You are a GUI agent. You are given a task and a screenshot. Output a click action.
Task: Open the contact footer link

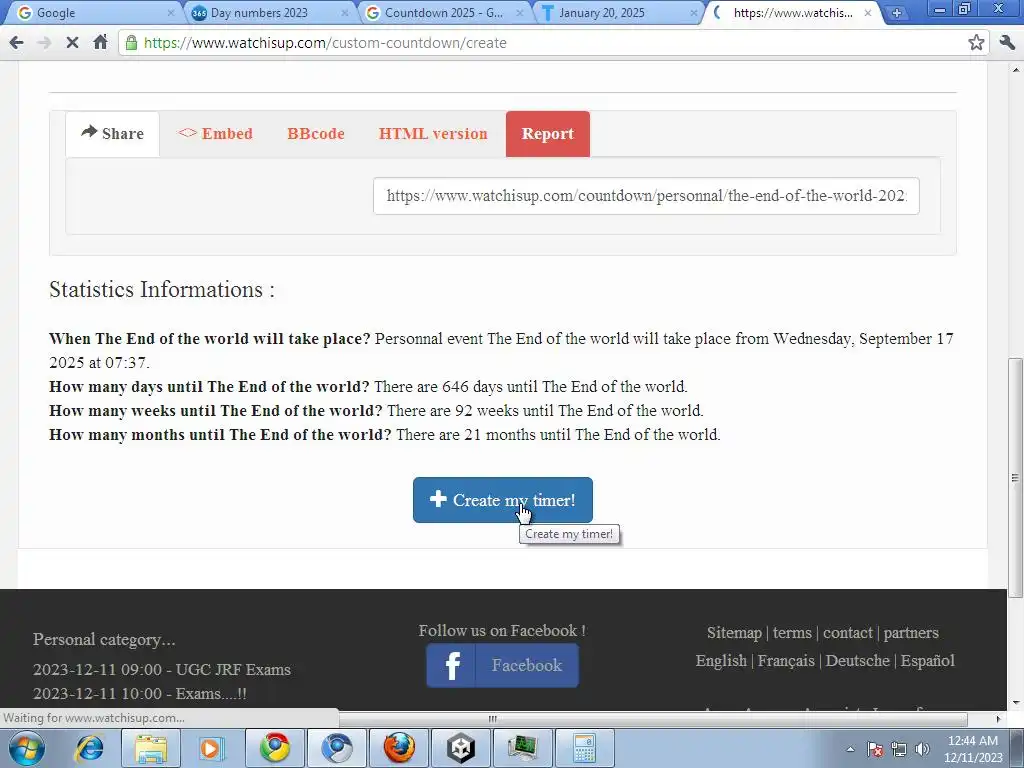(848, 633)
